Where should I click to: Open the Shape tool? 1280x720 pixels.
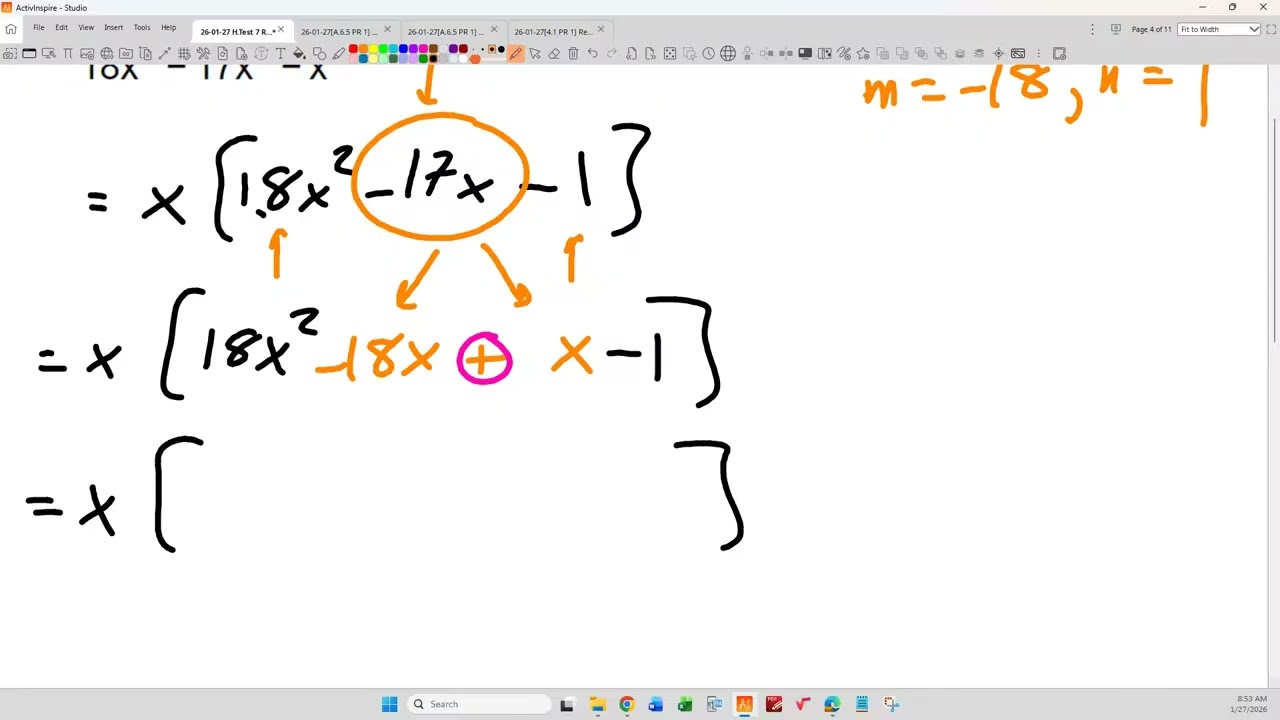click(319, 53)
